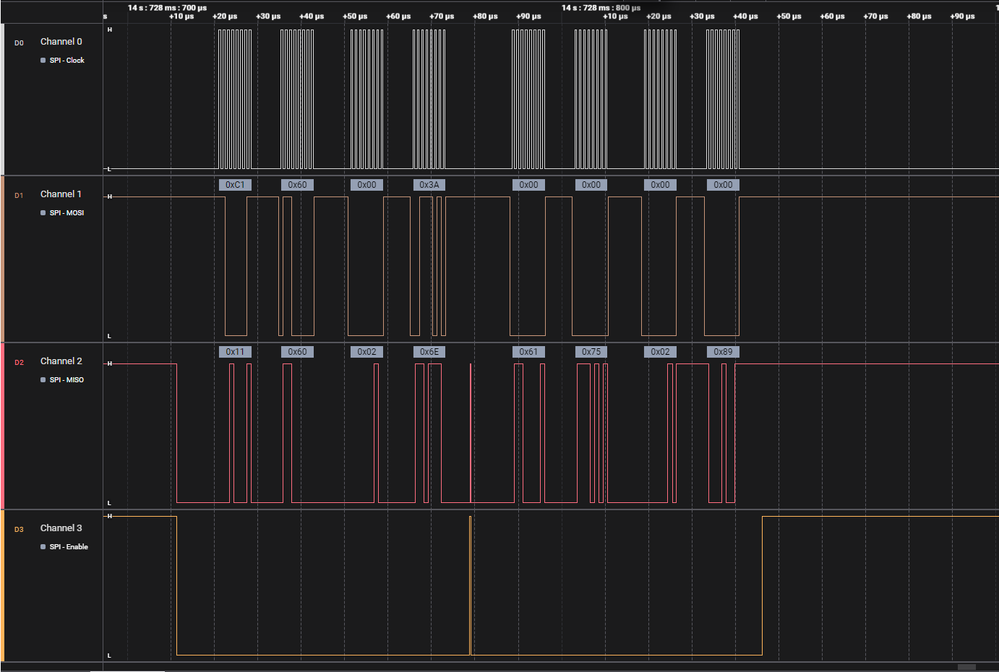Screen dimensions: 999x672
Task: Click the square icon beside SPI - Clock
Action: pyautogui.click(x=43, y=60)
